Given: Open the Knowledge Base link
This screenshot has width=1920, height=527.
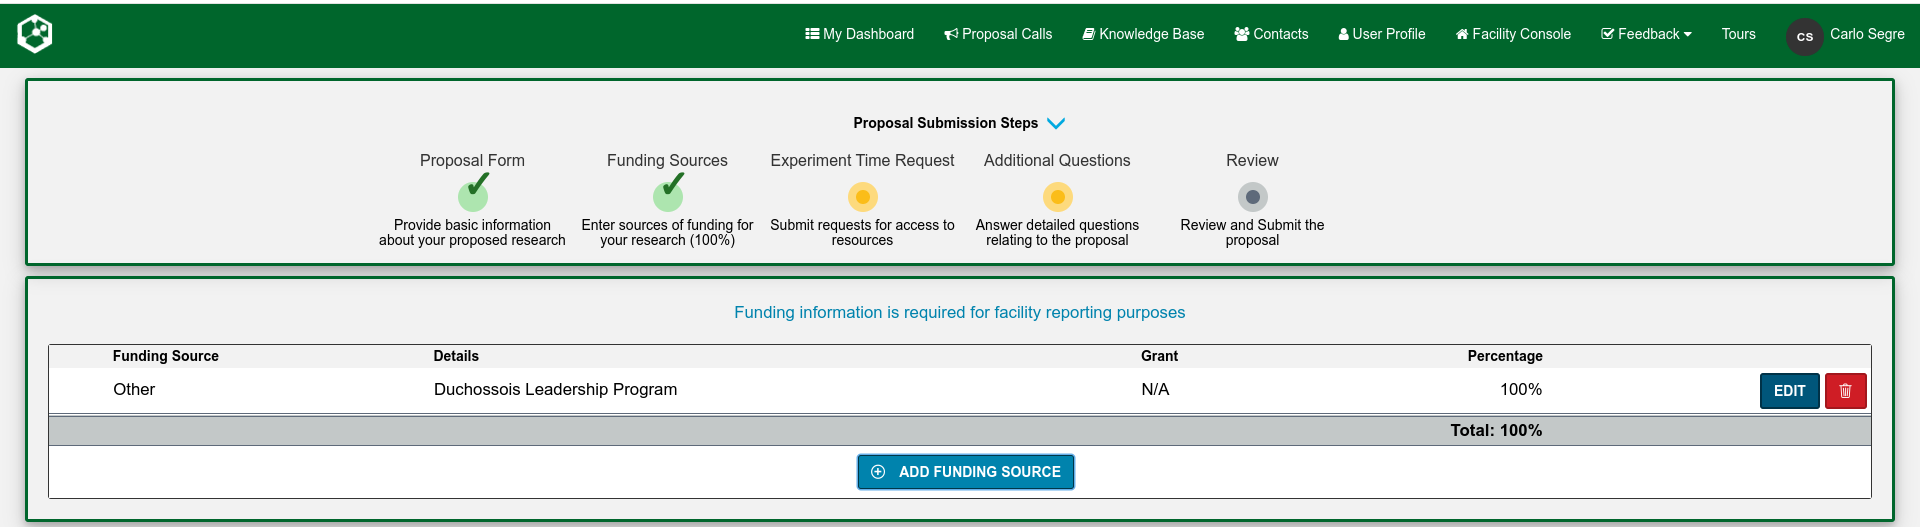Looking at the screenshot, I should click(1143, 34).
